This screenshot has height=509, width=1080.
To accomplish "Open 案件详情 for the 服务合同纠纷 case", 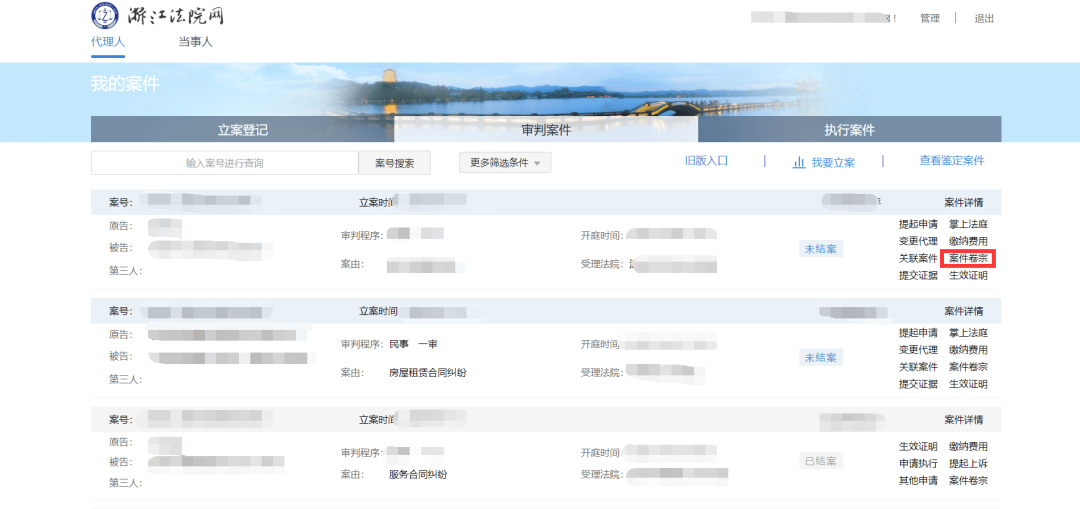I will click(x=964, y=419).
